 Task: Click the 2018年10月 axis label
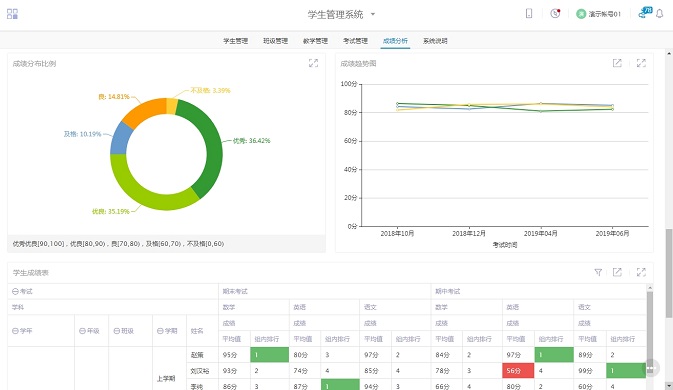coord(397,233)
